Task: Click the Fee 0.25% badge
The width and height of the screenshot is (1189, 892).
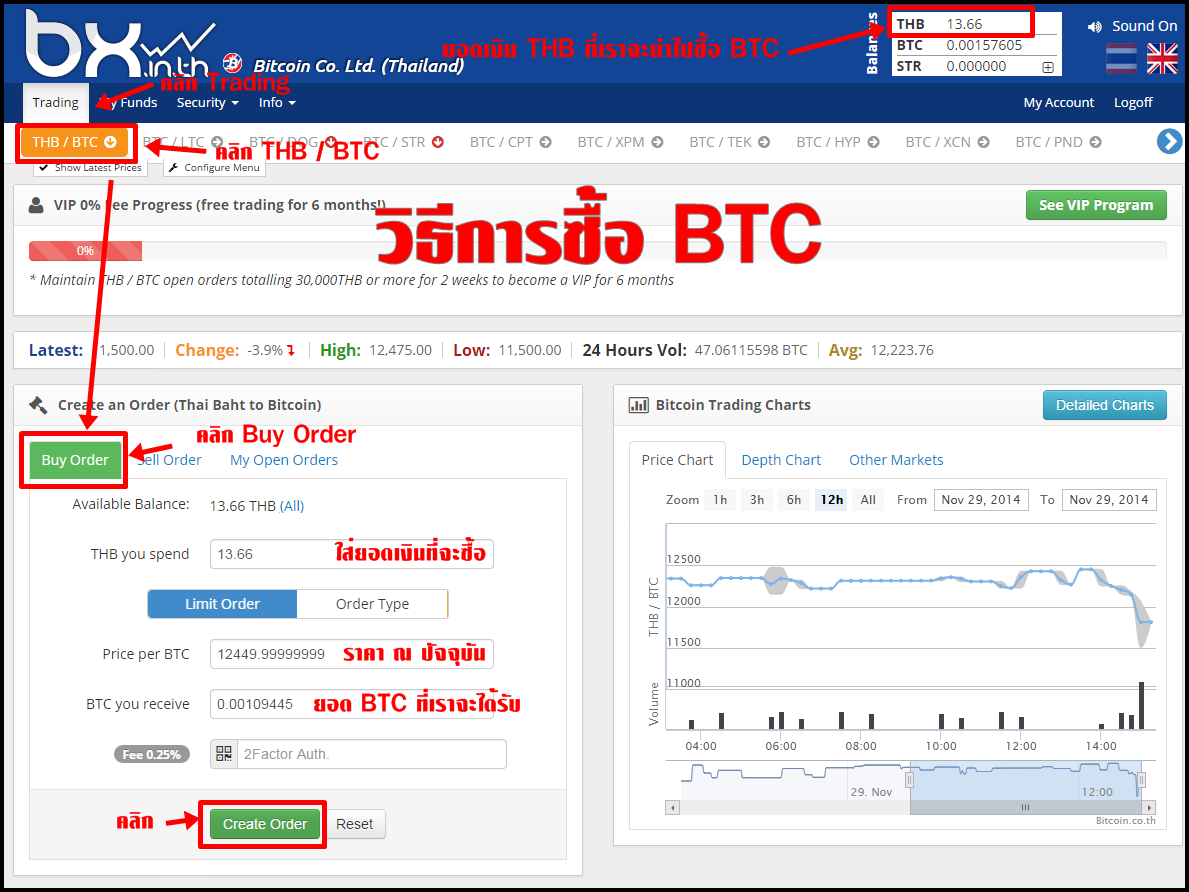Action: (152, 755)
